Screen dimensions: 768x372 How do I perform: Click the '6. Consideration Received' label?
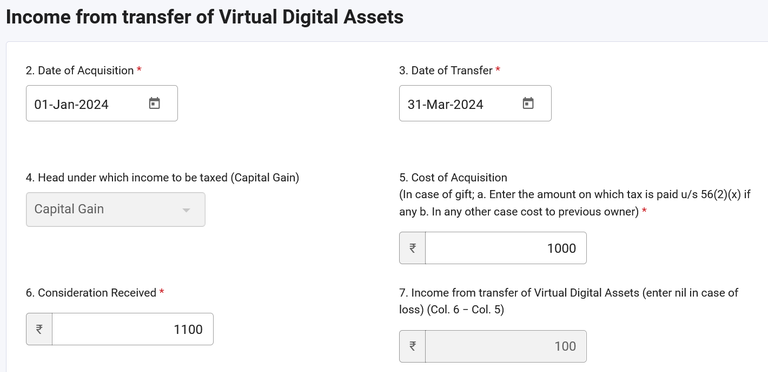tap(91, 293)
